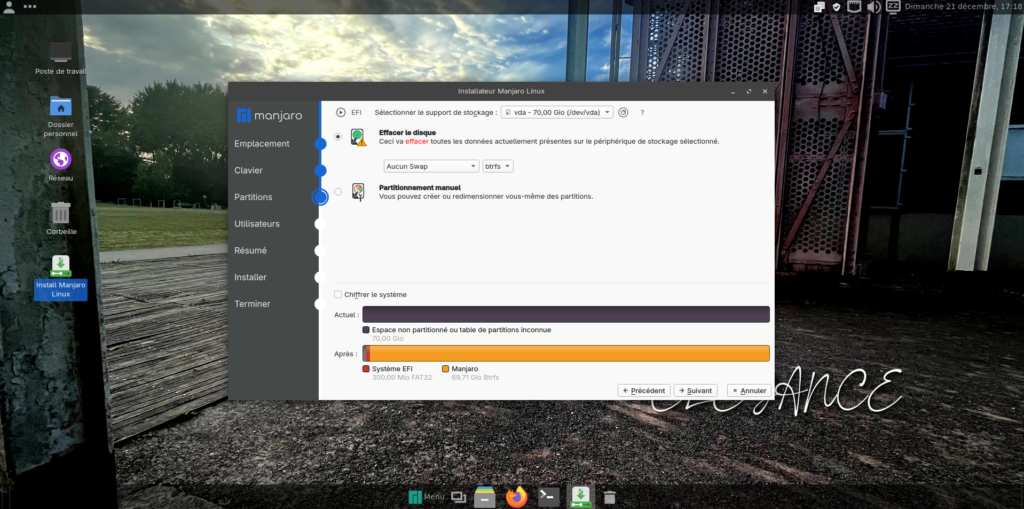Open the network tray icon
Viewport: 1024px width, 509px height.
tap(854, 7)
